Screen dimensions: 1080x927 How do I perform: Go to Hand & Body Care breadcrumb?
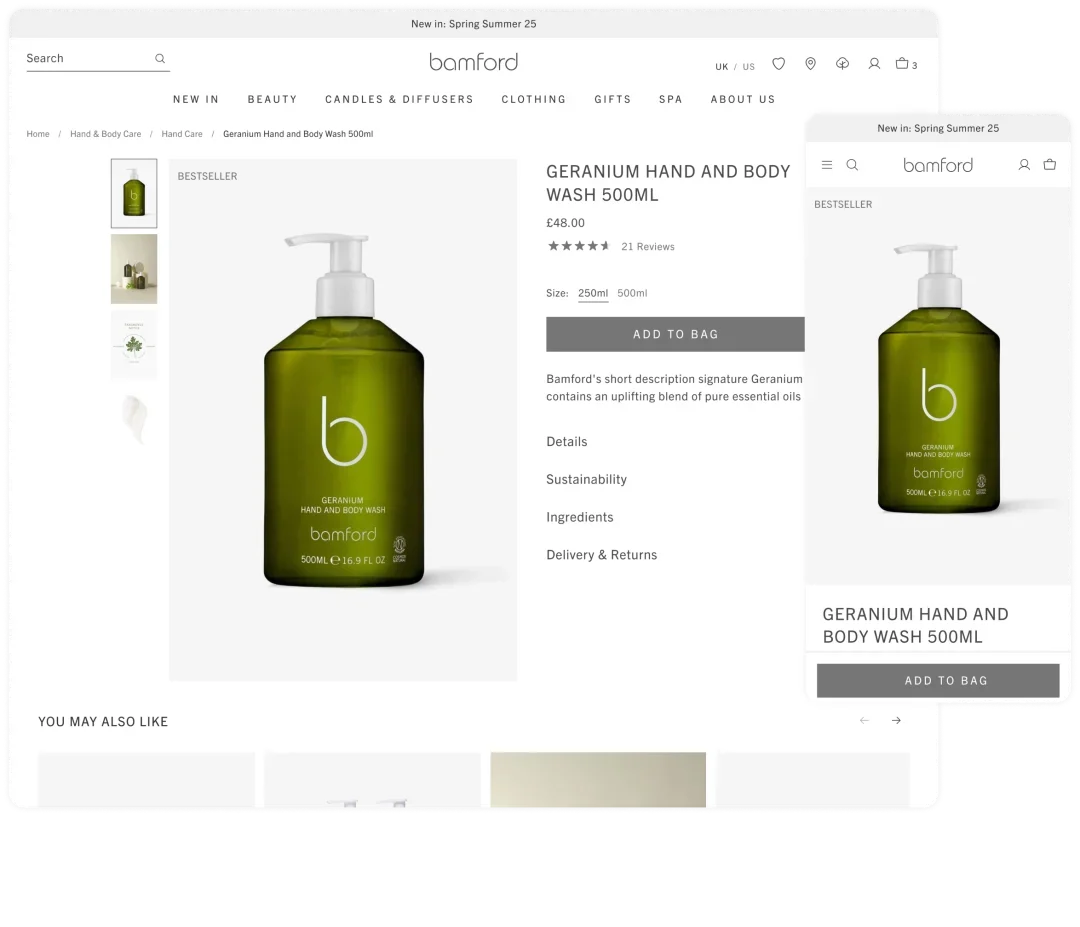tap(105, 134)
